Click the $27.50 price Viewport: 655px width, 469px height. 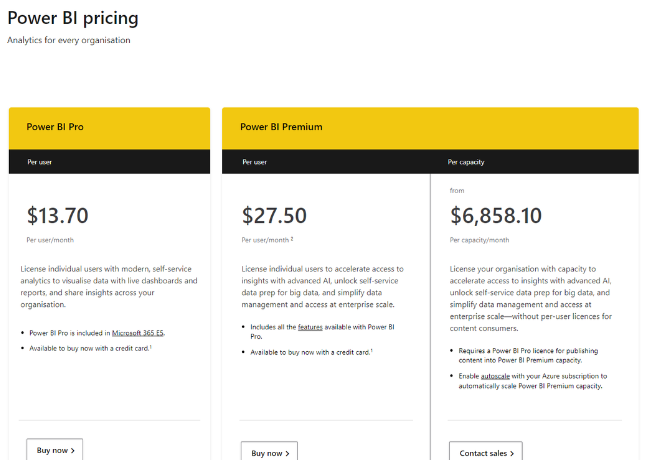click(x=274, y=215)
